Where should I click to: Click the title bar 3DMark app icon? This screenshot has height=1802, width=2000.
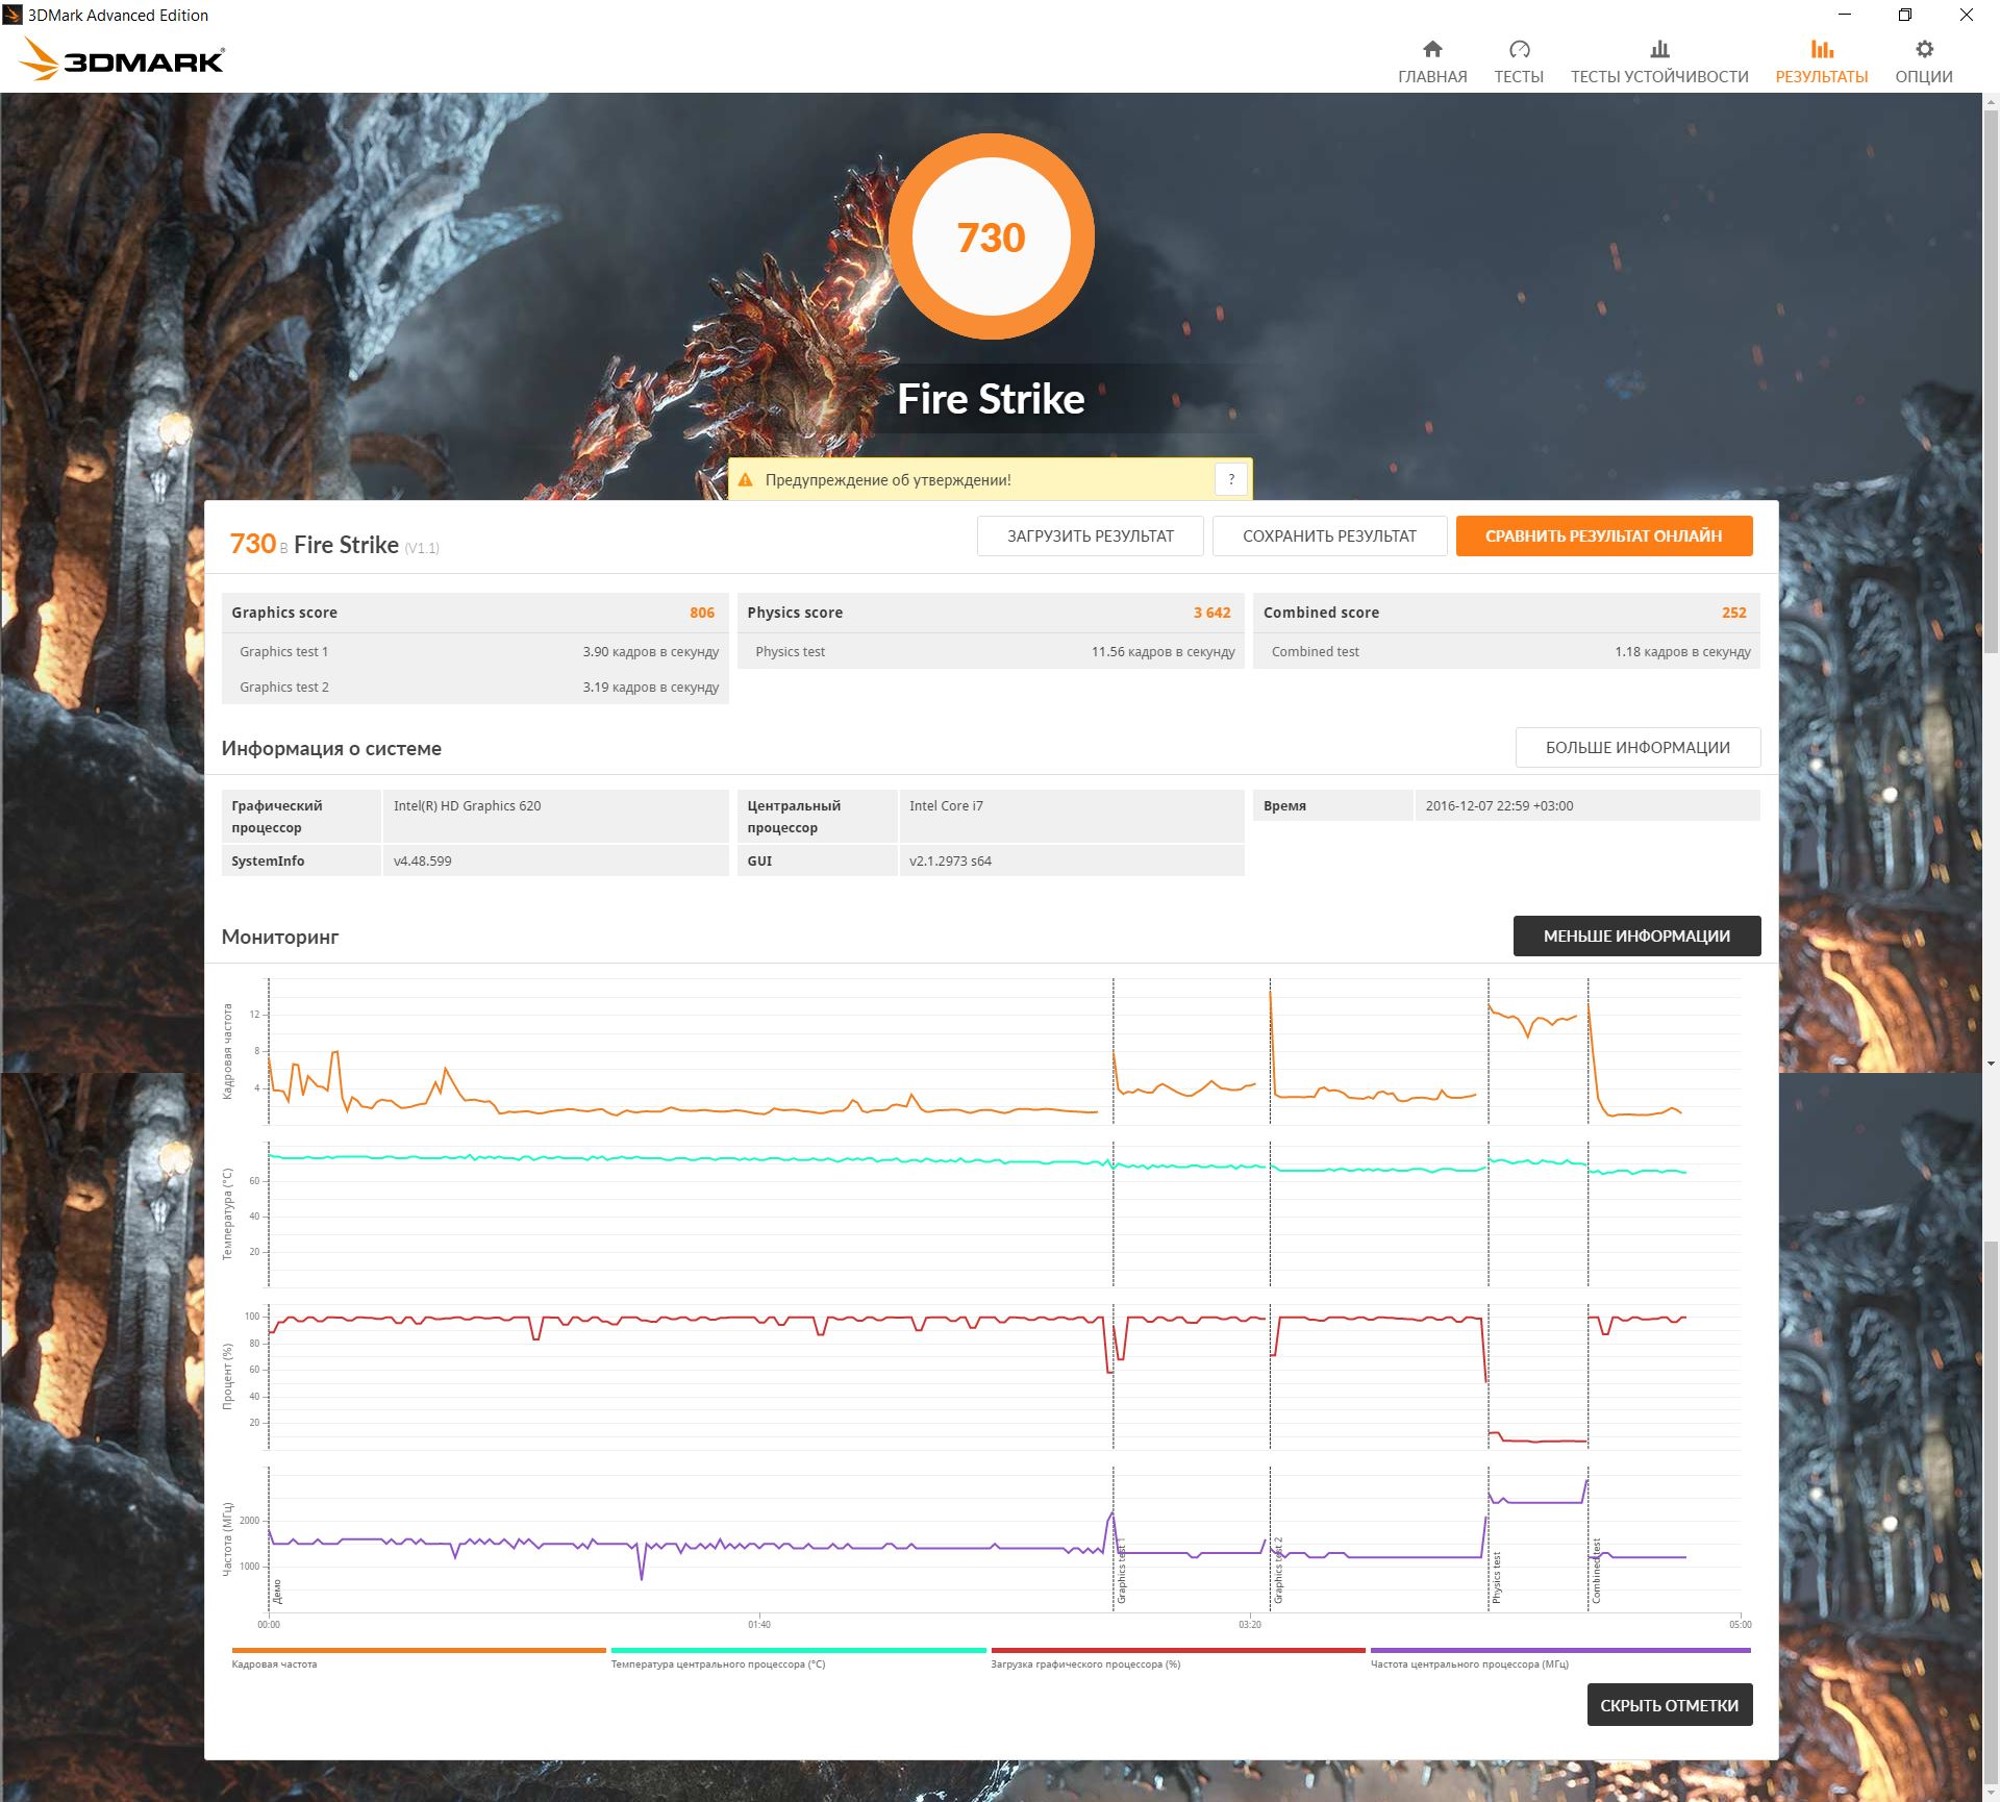(12, 14)
